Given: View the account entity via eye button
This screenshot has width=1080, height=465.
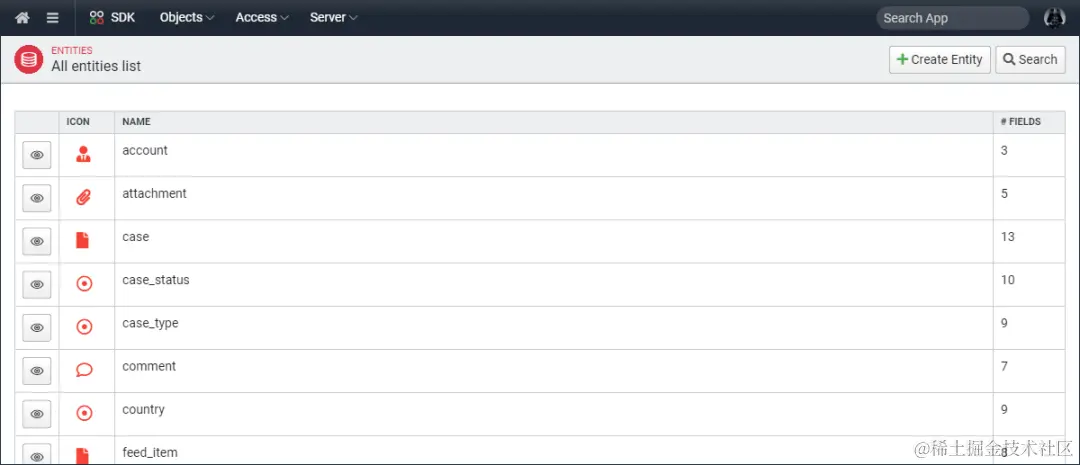Looking at the screenshot, I should click(x=37, y=155).
